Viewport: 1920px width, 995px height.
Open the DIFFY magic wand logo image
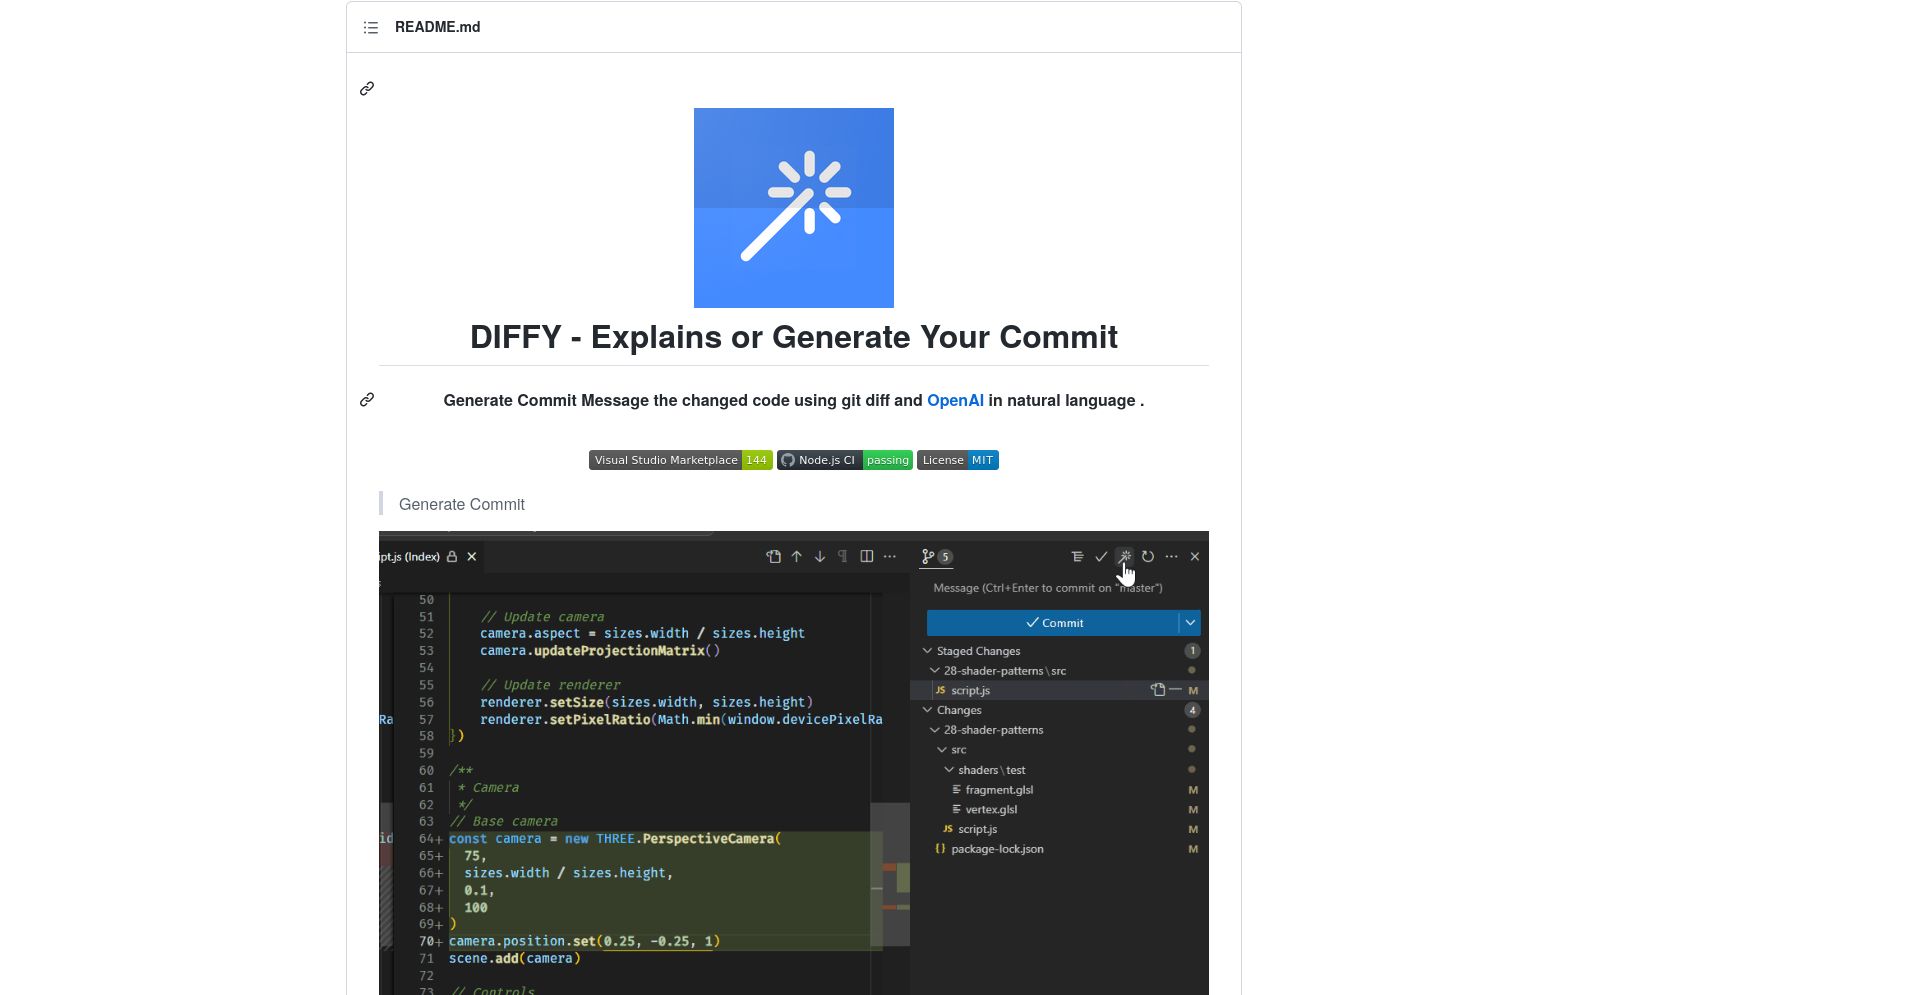(794, 208)
